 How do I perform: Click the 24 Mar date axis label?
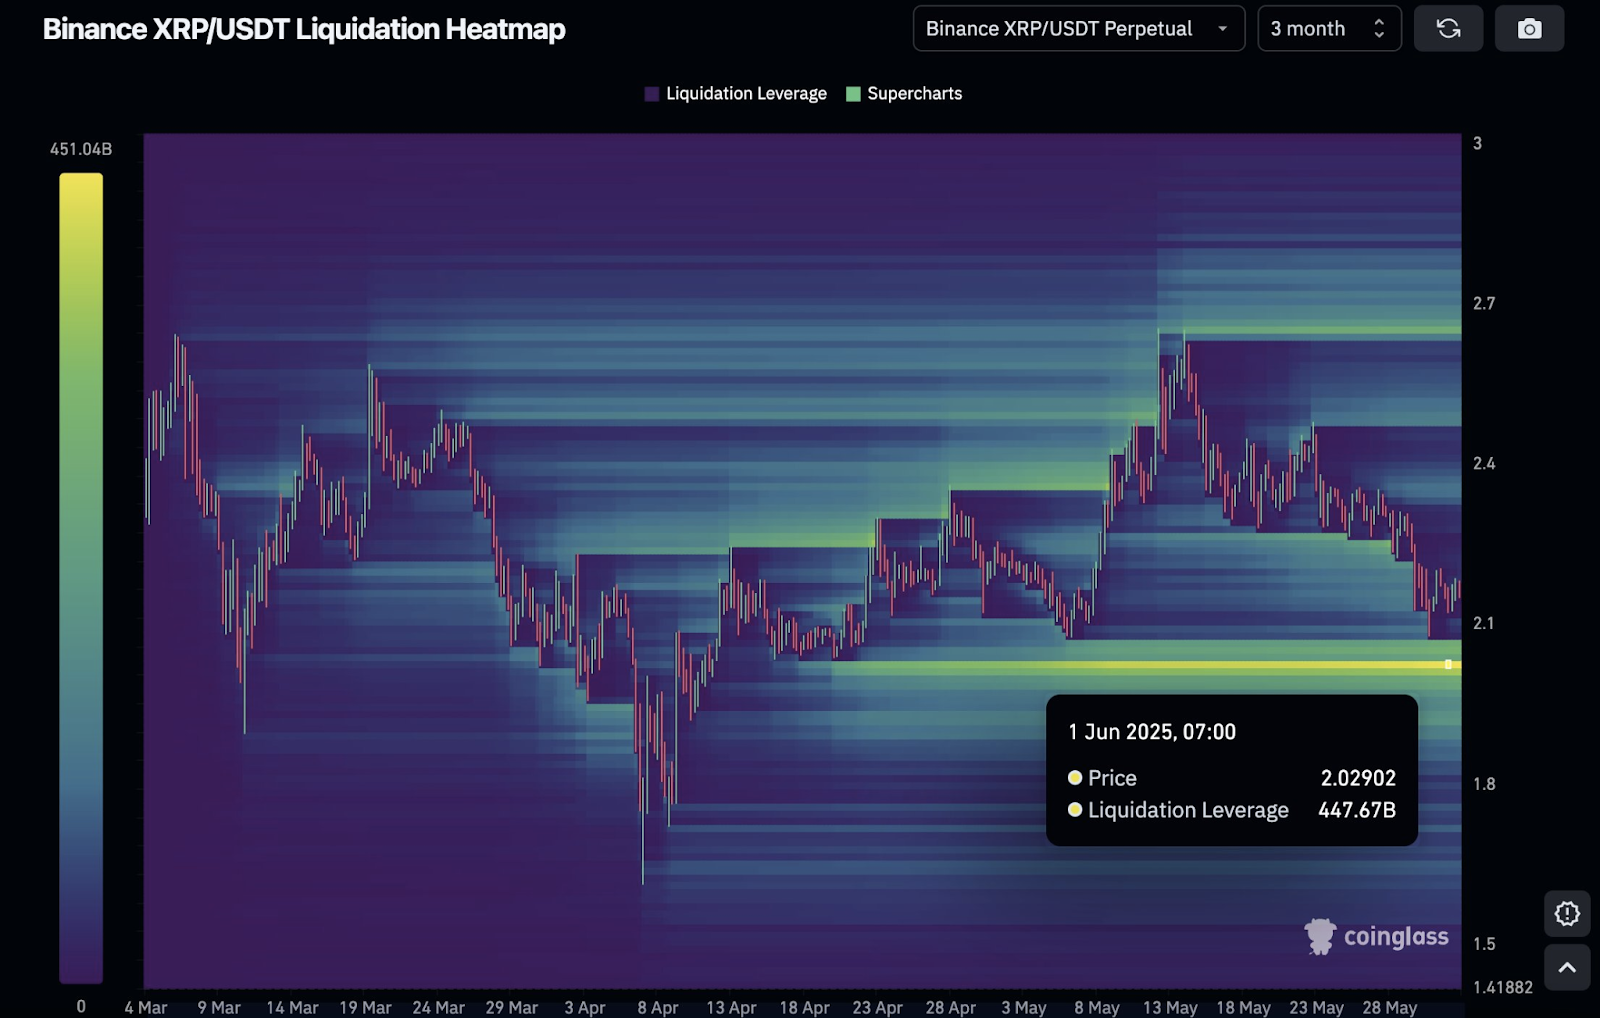(438, 1007)
